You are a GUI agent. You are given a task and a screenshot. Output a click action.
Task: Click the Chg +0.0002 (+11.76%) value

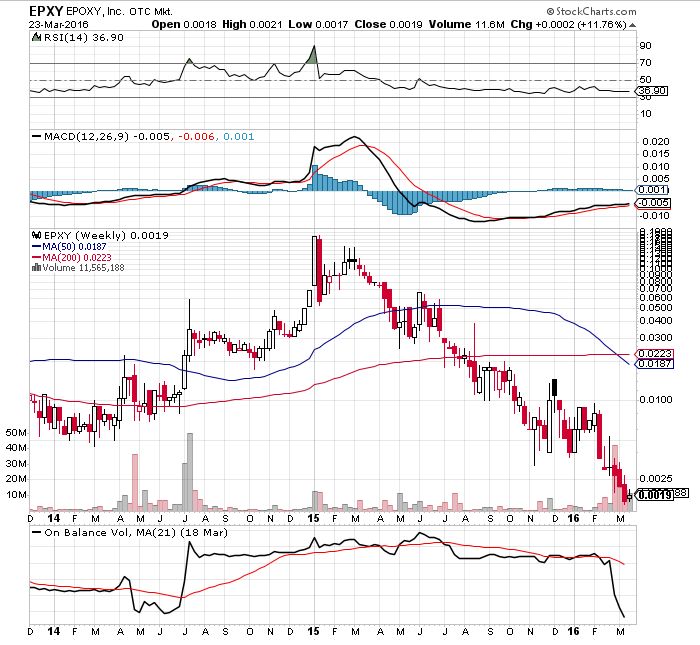click(x=568, y=25)
